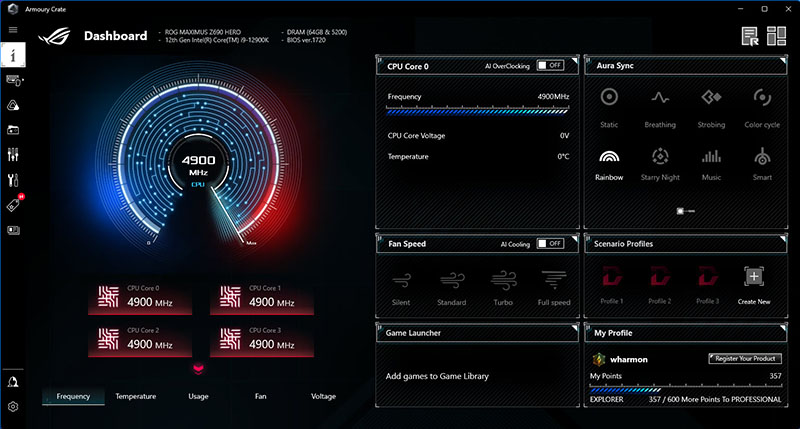Select scenario Profile 3
This screenshot has height=429, width=800.
[x=708, y=285]
